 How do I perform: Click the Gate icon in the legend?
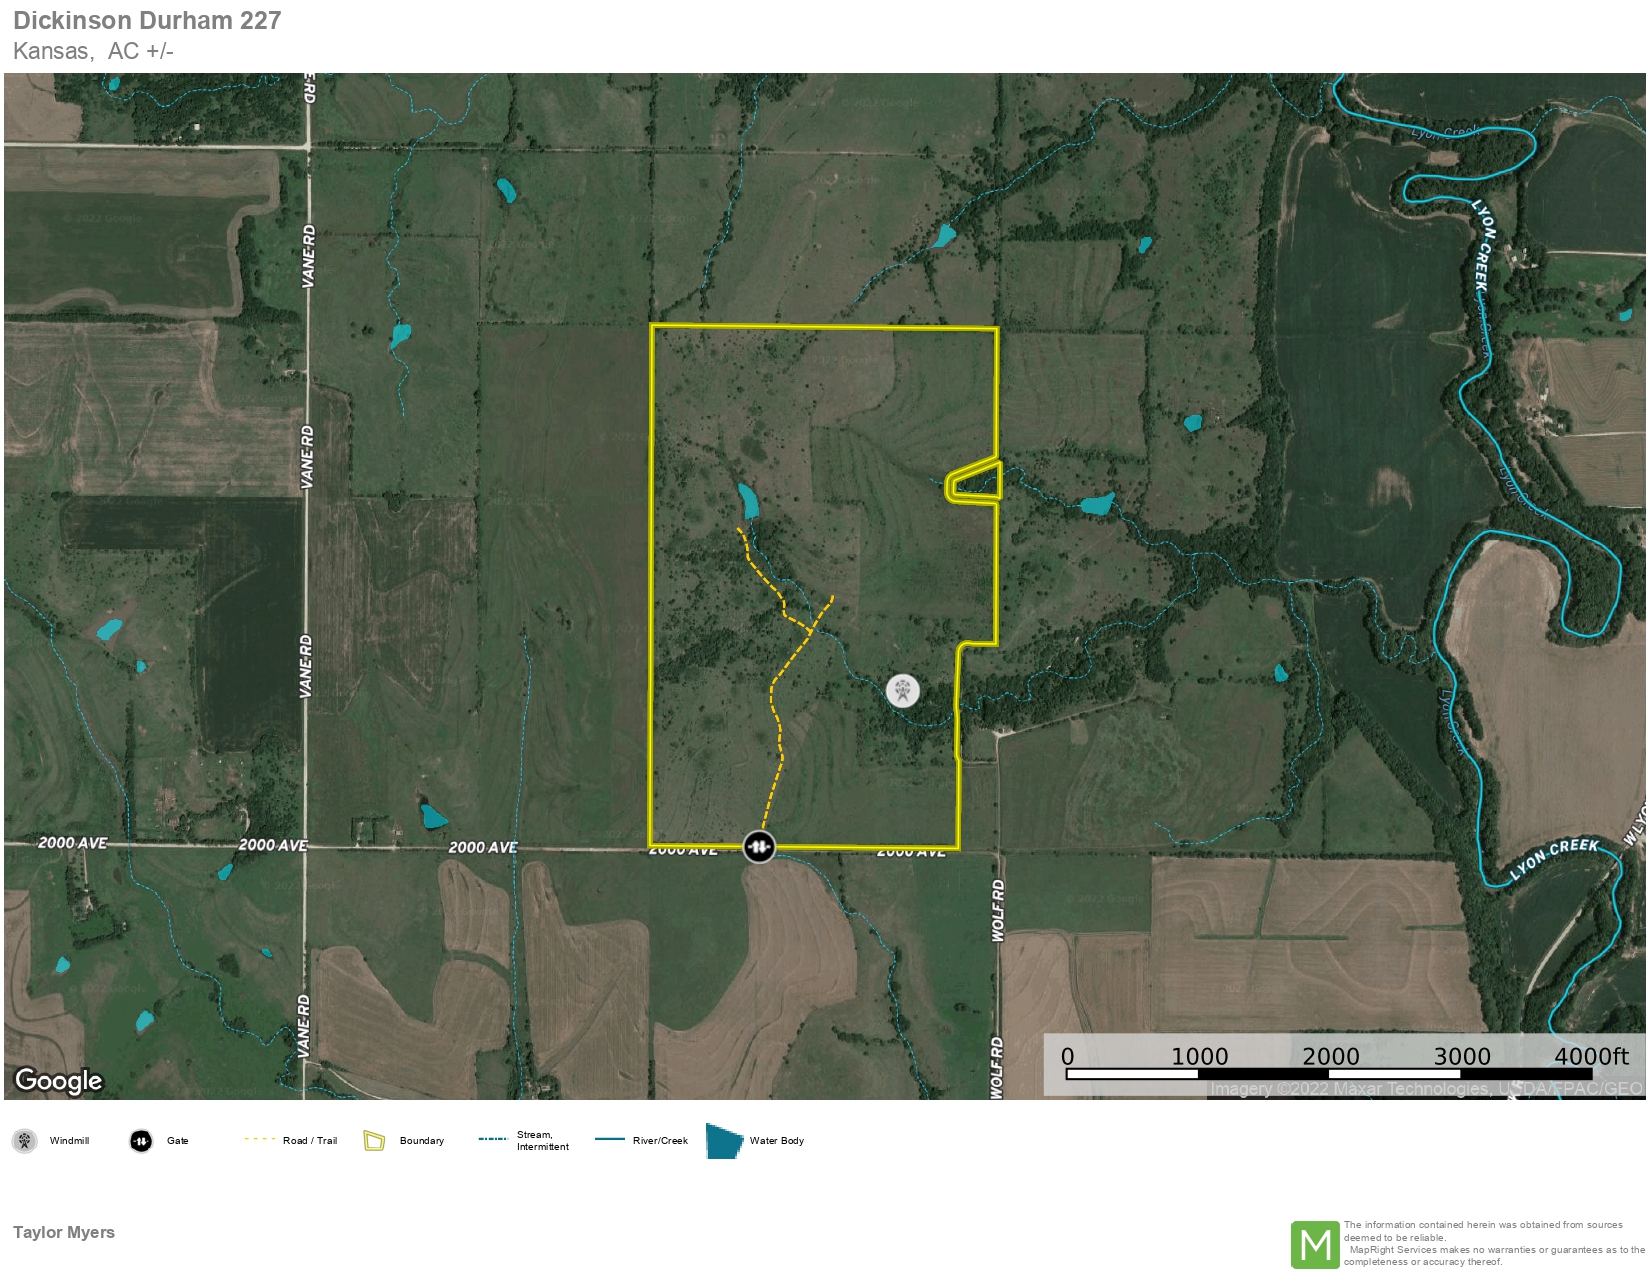[141, 1140]
